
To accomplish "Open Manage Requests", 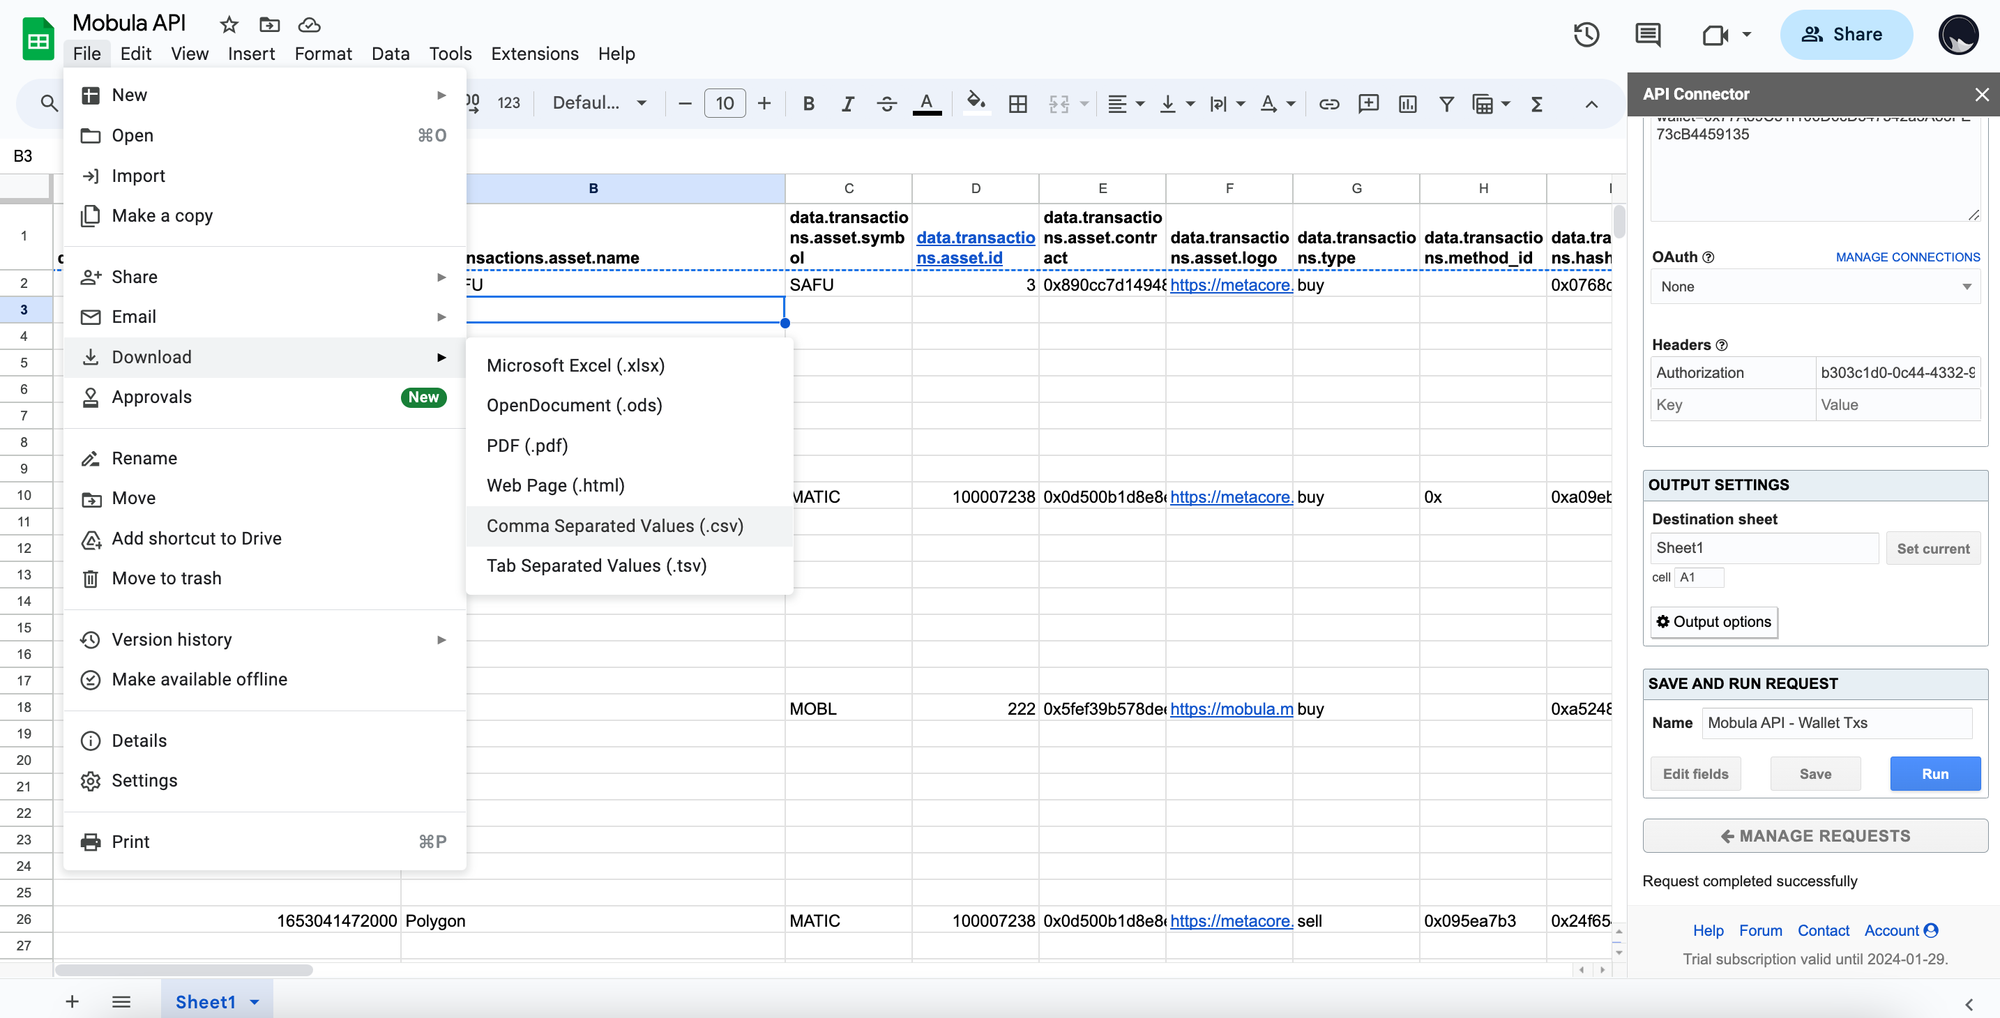I will click(x=1815, y=836).
